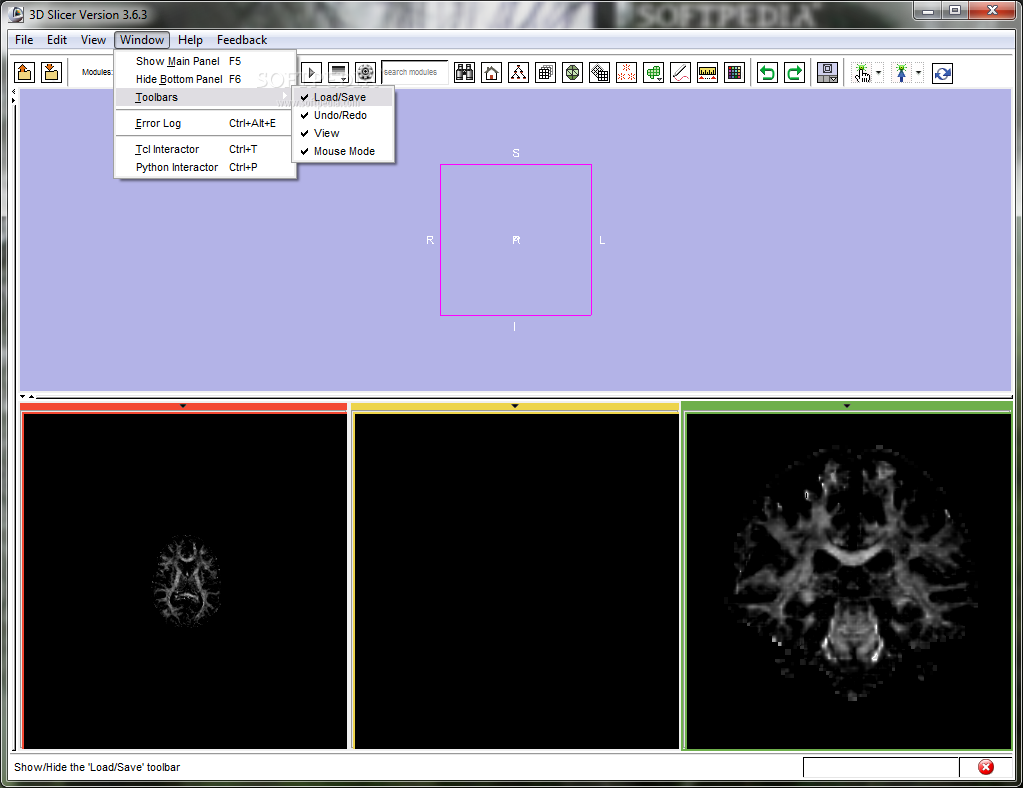Open the Feedback menu
The image size is (1023, 788).
[x=242, y=40]
